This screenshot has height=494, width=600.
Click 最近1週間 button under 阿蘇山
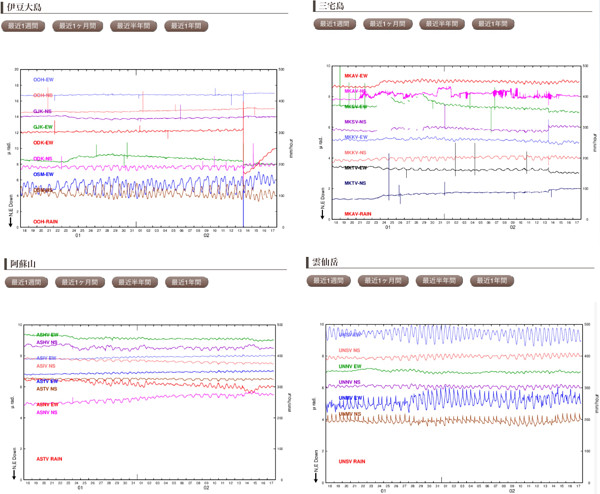[27, 282]
